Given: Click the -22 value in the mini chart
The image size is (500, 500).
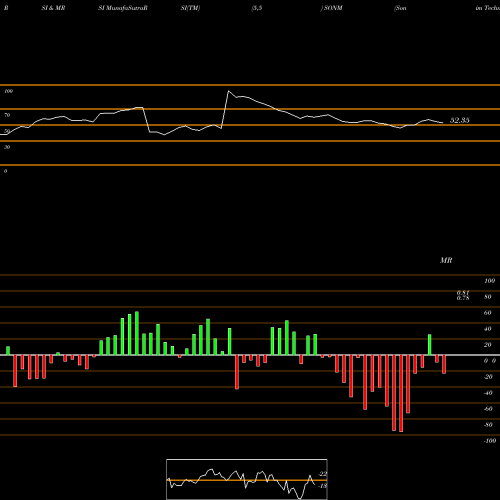Looking at the screenshot, I should [322, 474].
